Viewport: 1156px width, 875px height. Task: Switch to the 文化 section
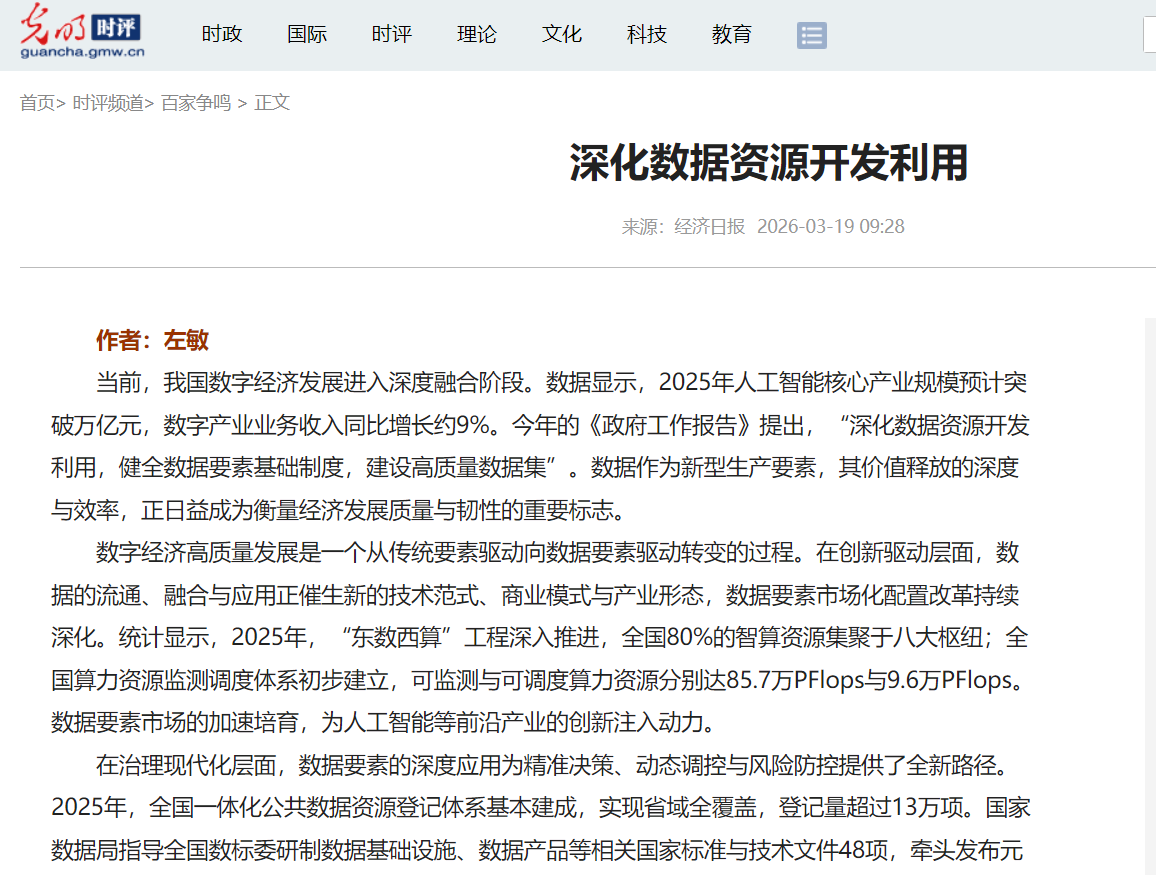(562, 34)
